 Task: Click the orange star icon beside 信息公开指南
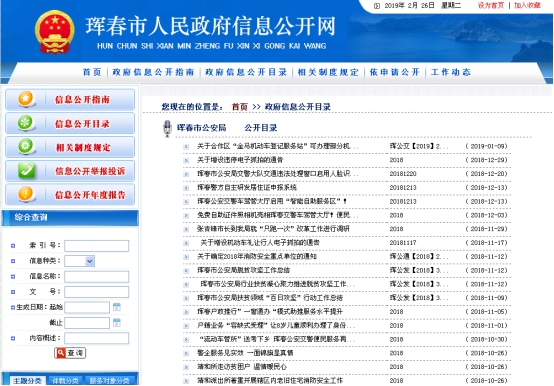pyautogui.click(x=25, y=99)
